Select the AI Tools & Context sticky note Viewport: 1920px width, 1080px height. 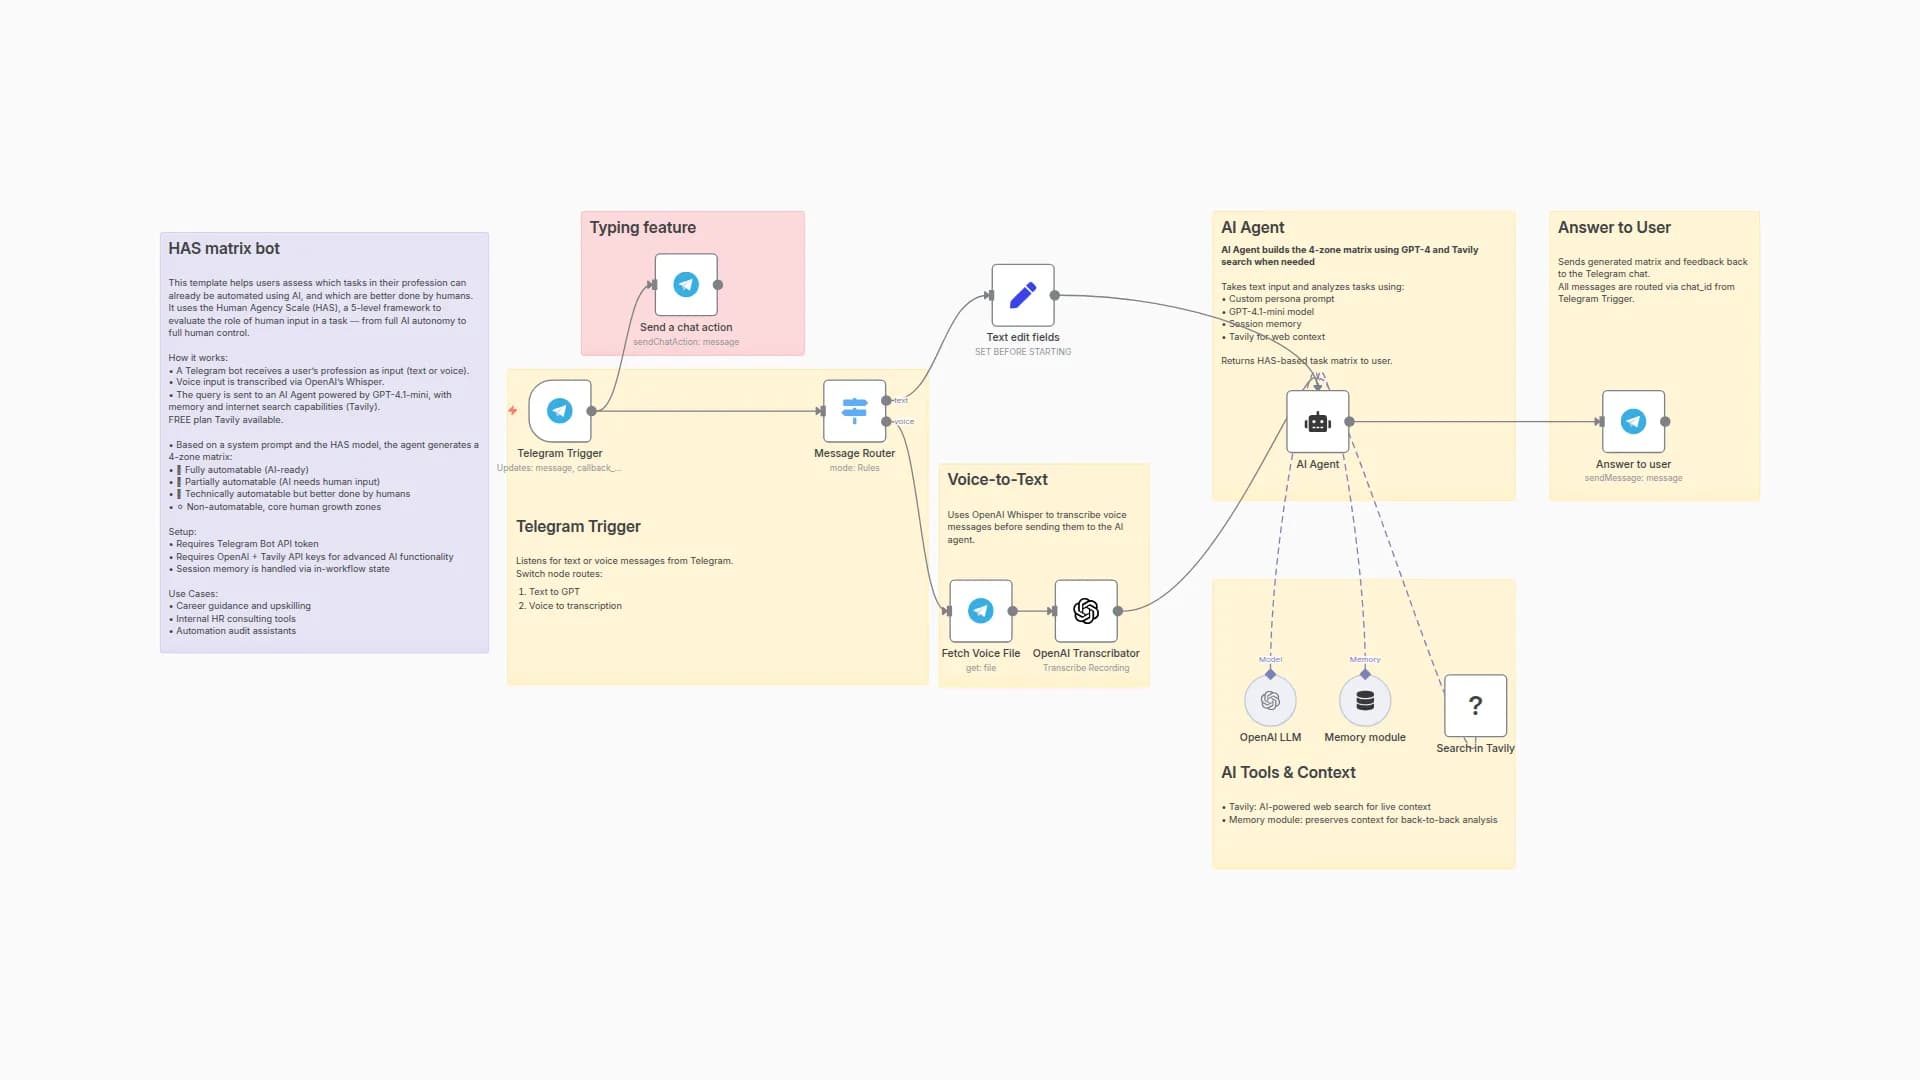1287,772
